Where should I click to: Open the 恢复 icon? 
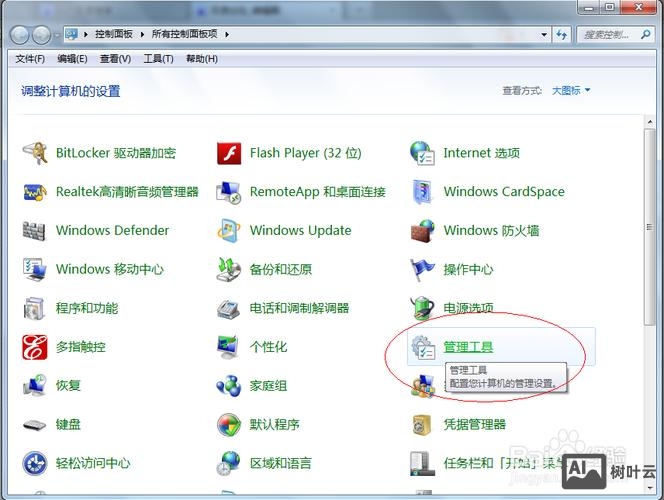(35, 385)
